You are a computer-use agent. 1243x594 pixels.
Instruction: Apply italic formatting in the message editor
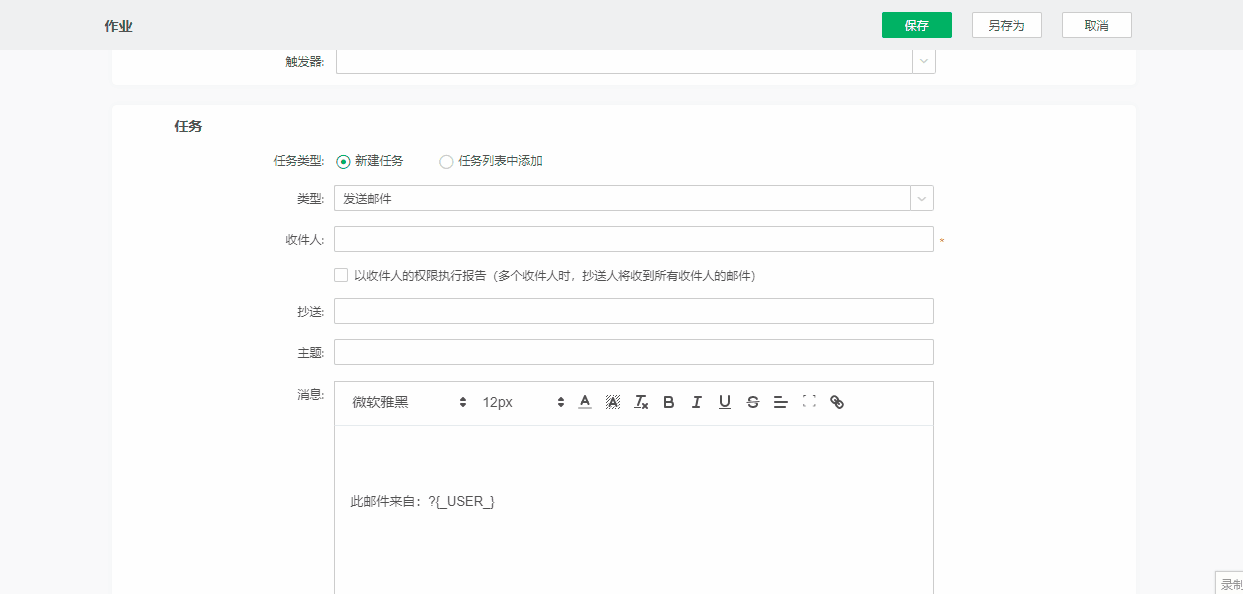click(696, 402)
